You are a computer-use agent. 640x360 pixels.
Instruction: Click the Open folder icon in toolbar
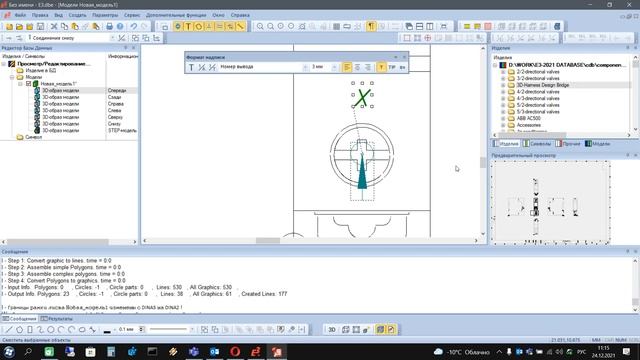point(19,27)
